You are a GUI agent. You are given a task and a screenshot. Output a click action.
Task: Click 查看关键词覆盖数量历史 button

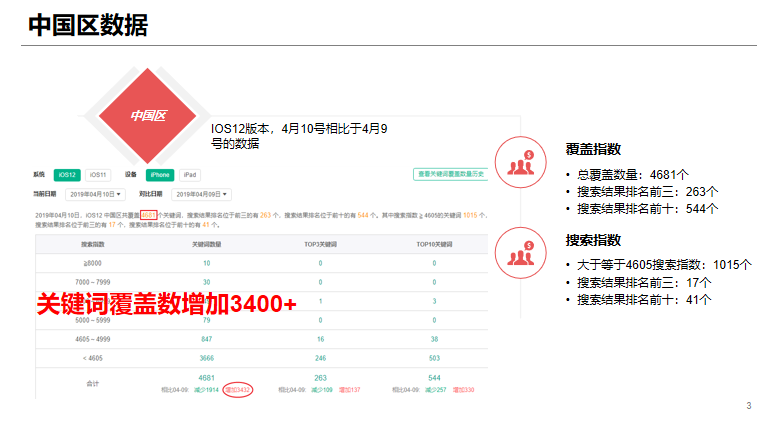pos(450,174)
